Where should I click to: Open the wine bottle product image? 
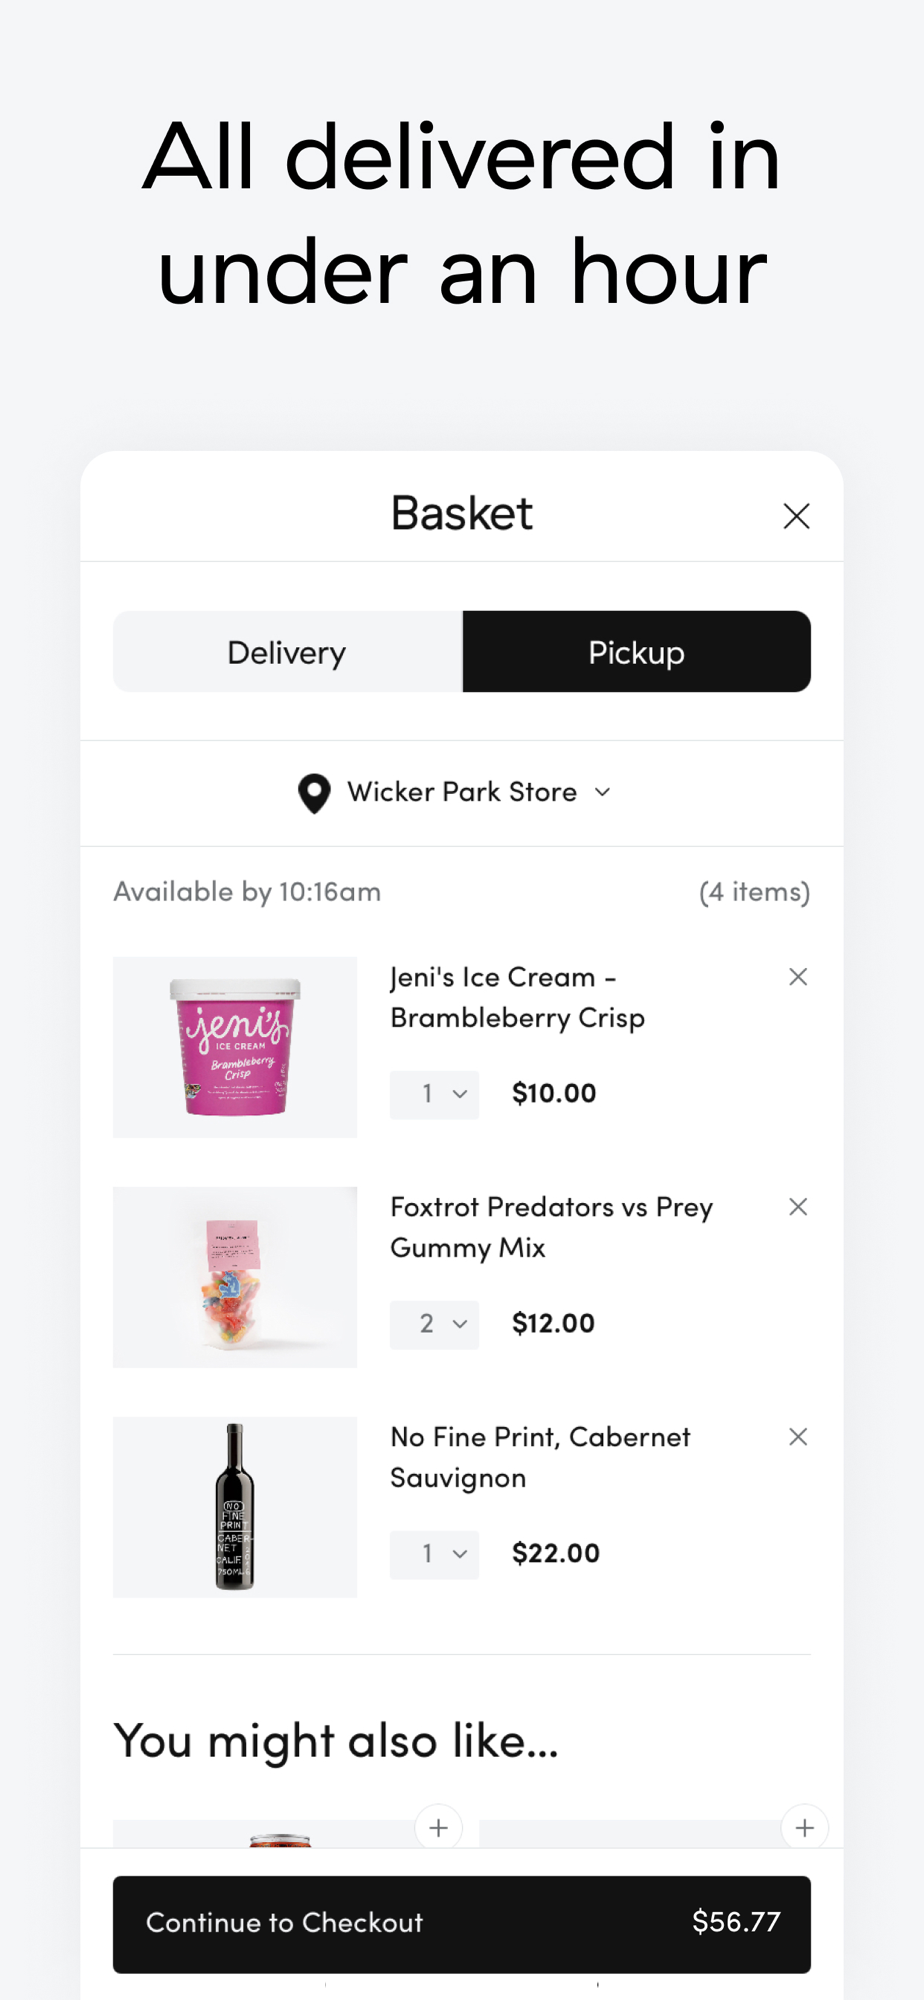click(x=235, y=1507)
